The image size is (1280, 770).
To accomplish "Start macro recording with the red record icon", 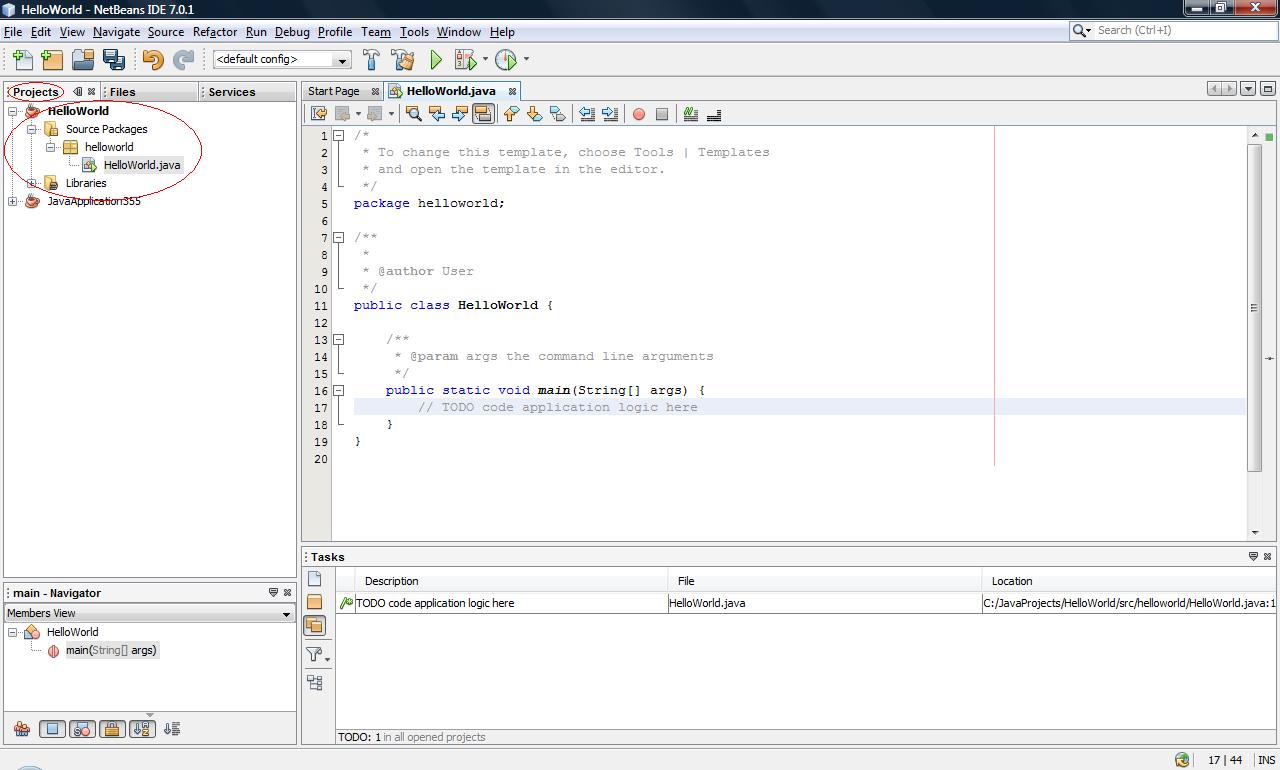I will (639, 113).
